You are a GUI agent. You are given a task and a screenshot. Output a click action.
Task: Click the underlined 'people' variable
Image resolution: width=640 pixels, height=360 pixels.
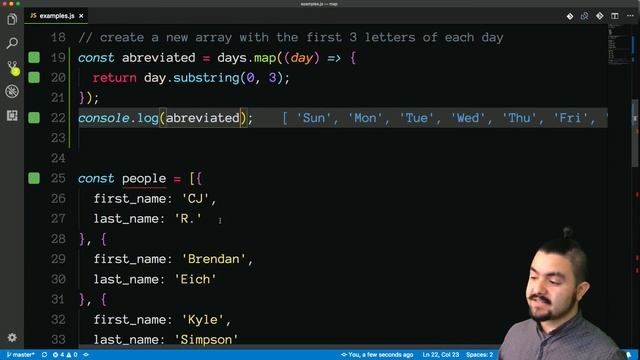tap(144, 178)
